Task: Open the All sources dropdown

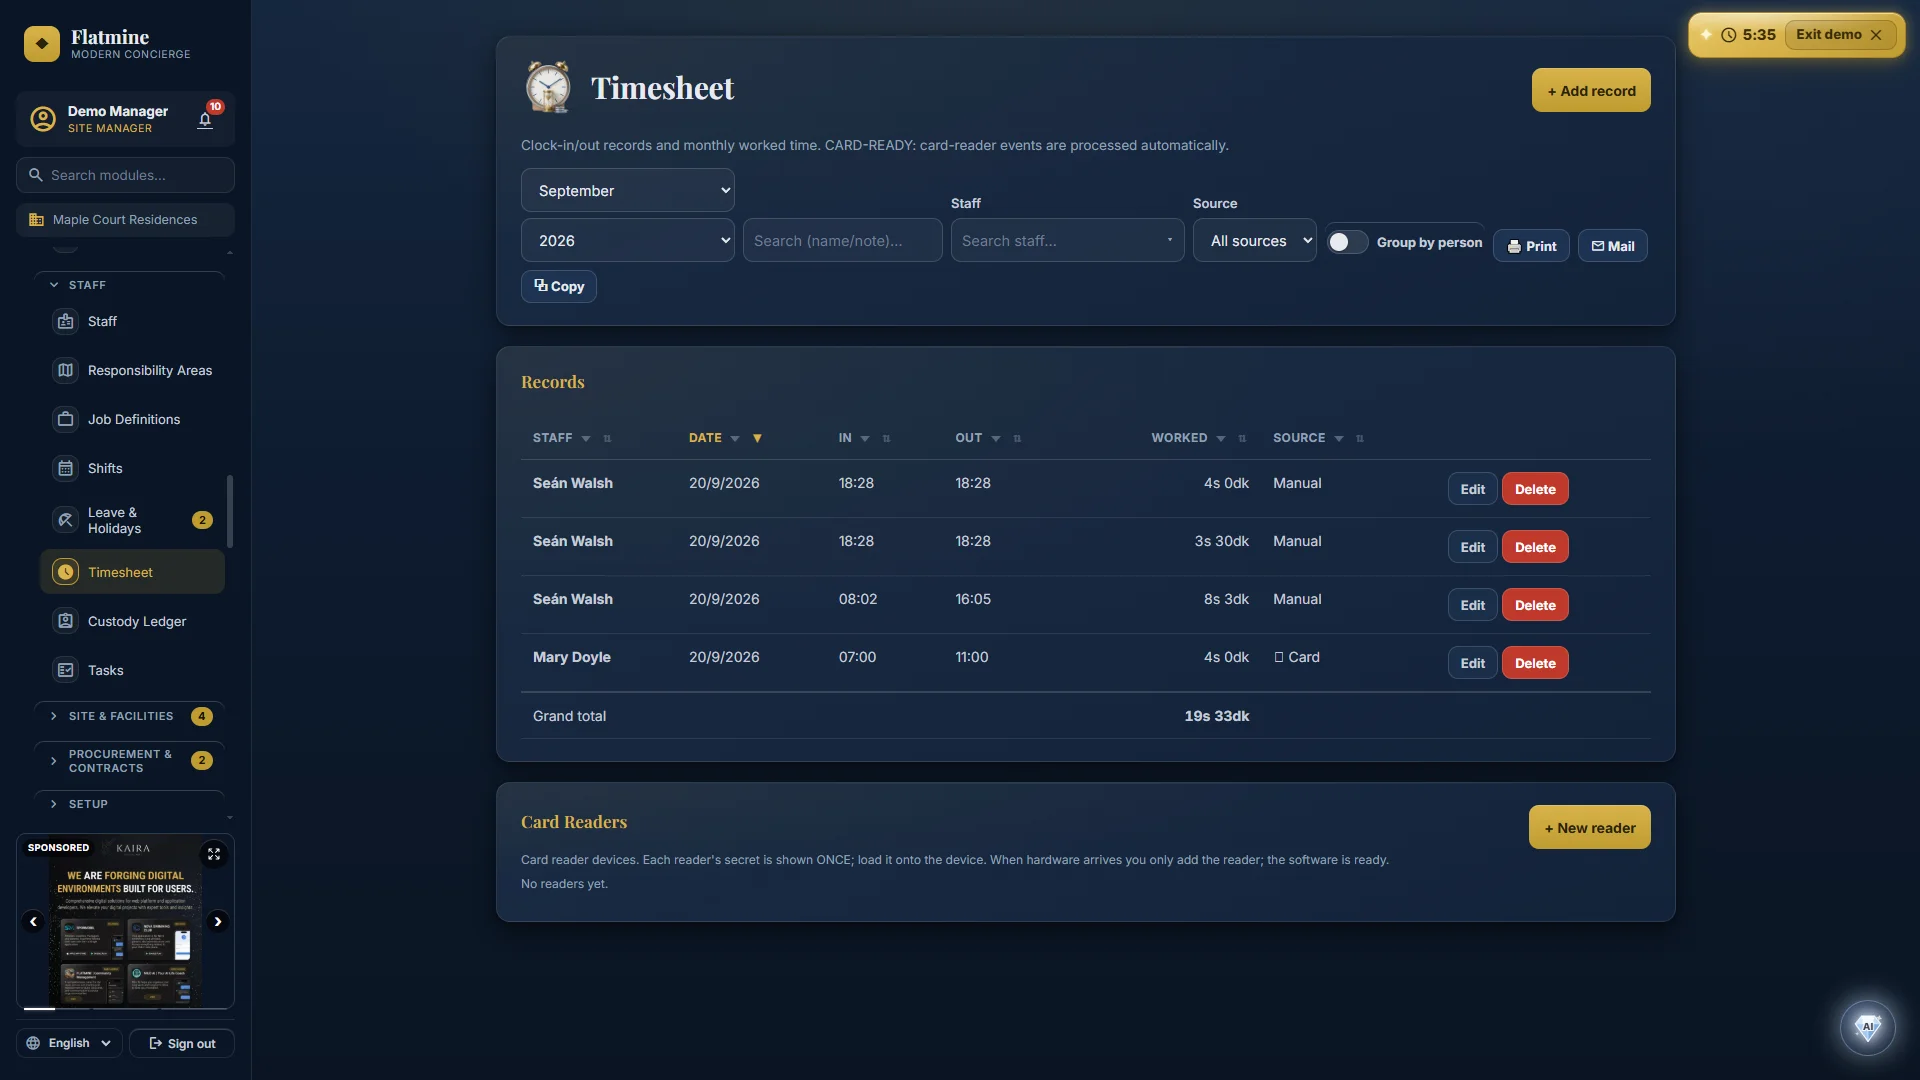Action: point(1254,240)
